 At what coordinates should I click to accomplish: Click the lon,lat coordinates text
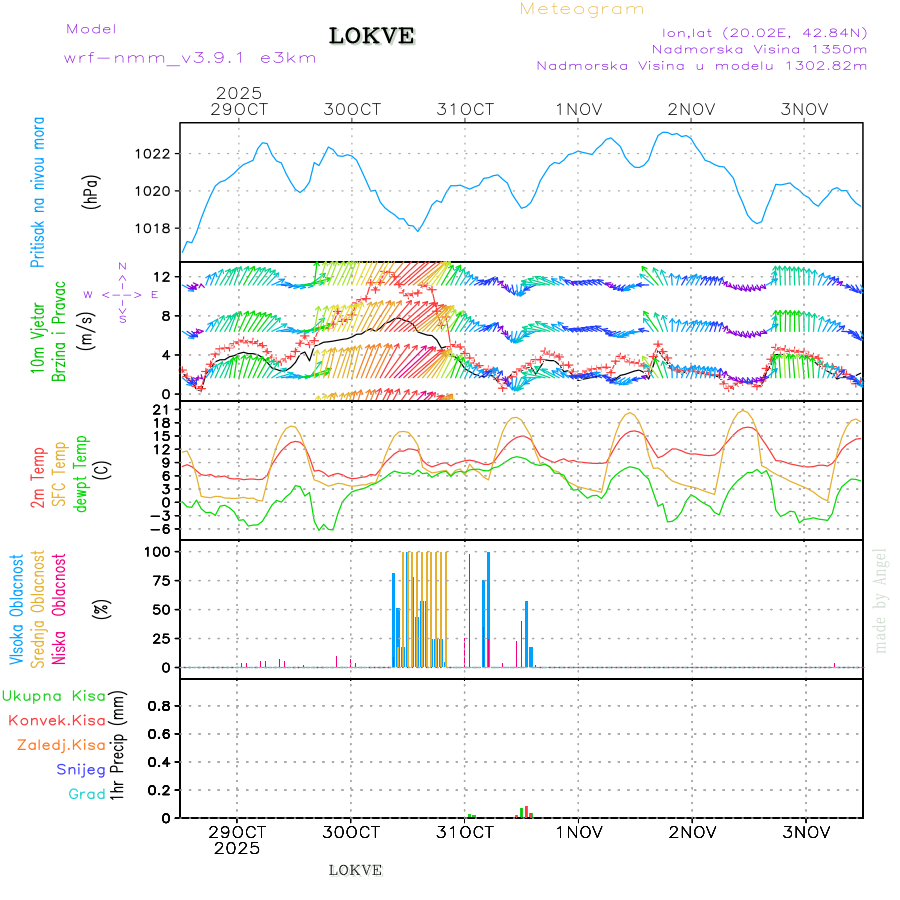(x=759, y=31)
